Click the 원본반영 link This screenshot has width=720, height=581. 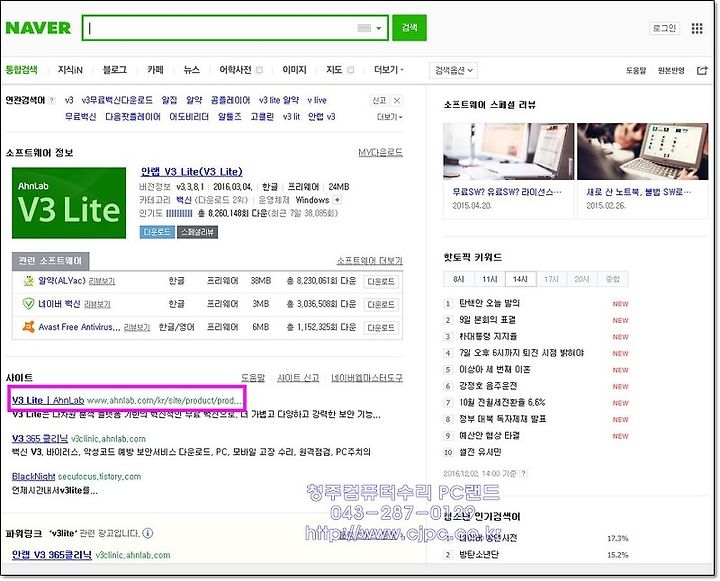pyautogui.click(x=671, y=71)
